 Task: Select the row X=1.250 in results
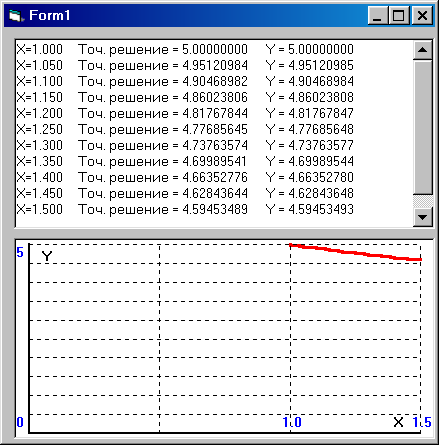pos(185,129)
